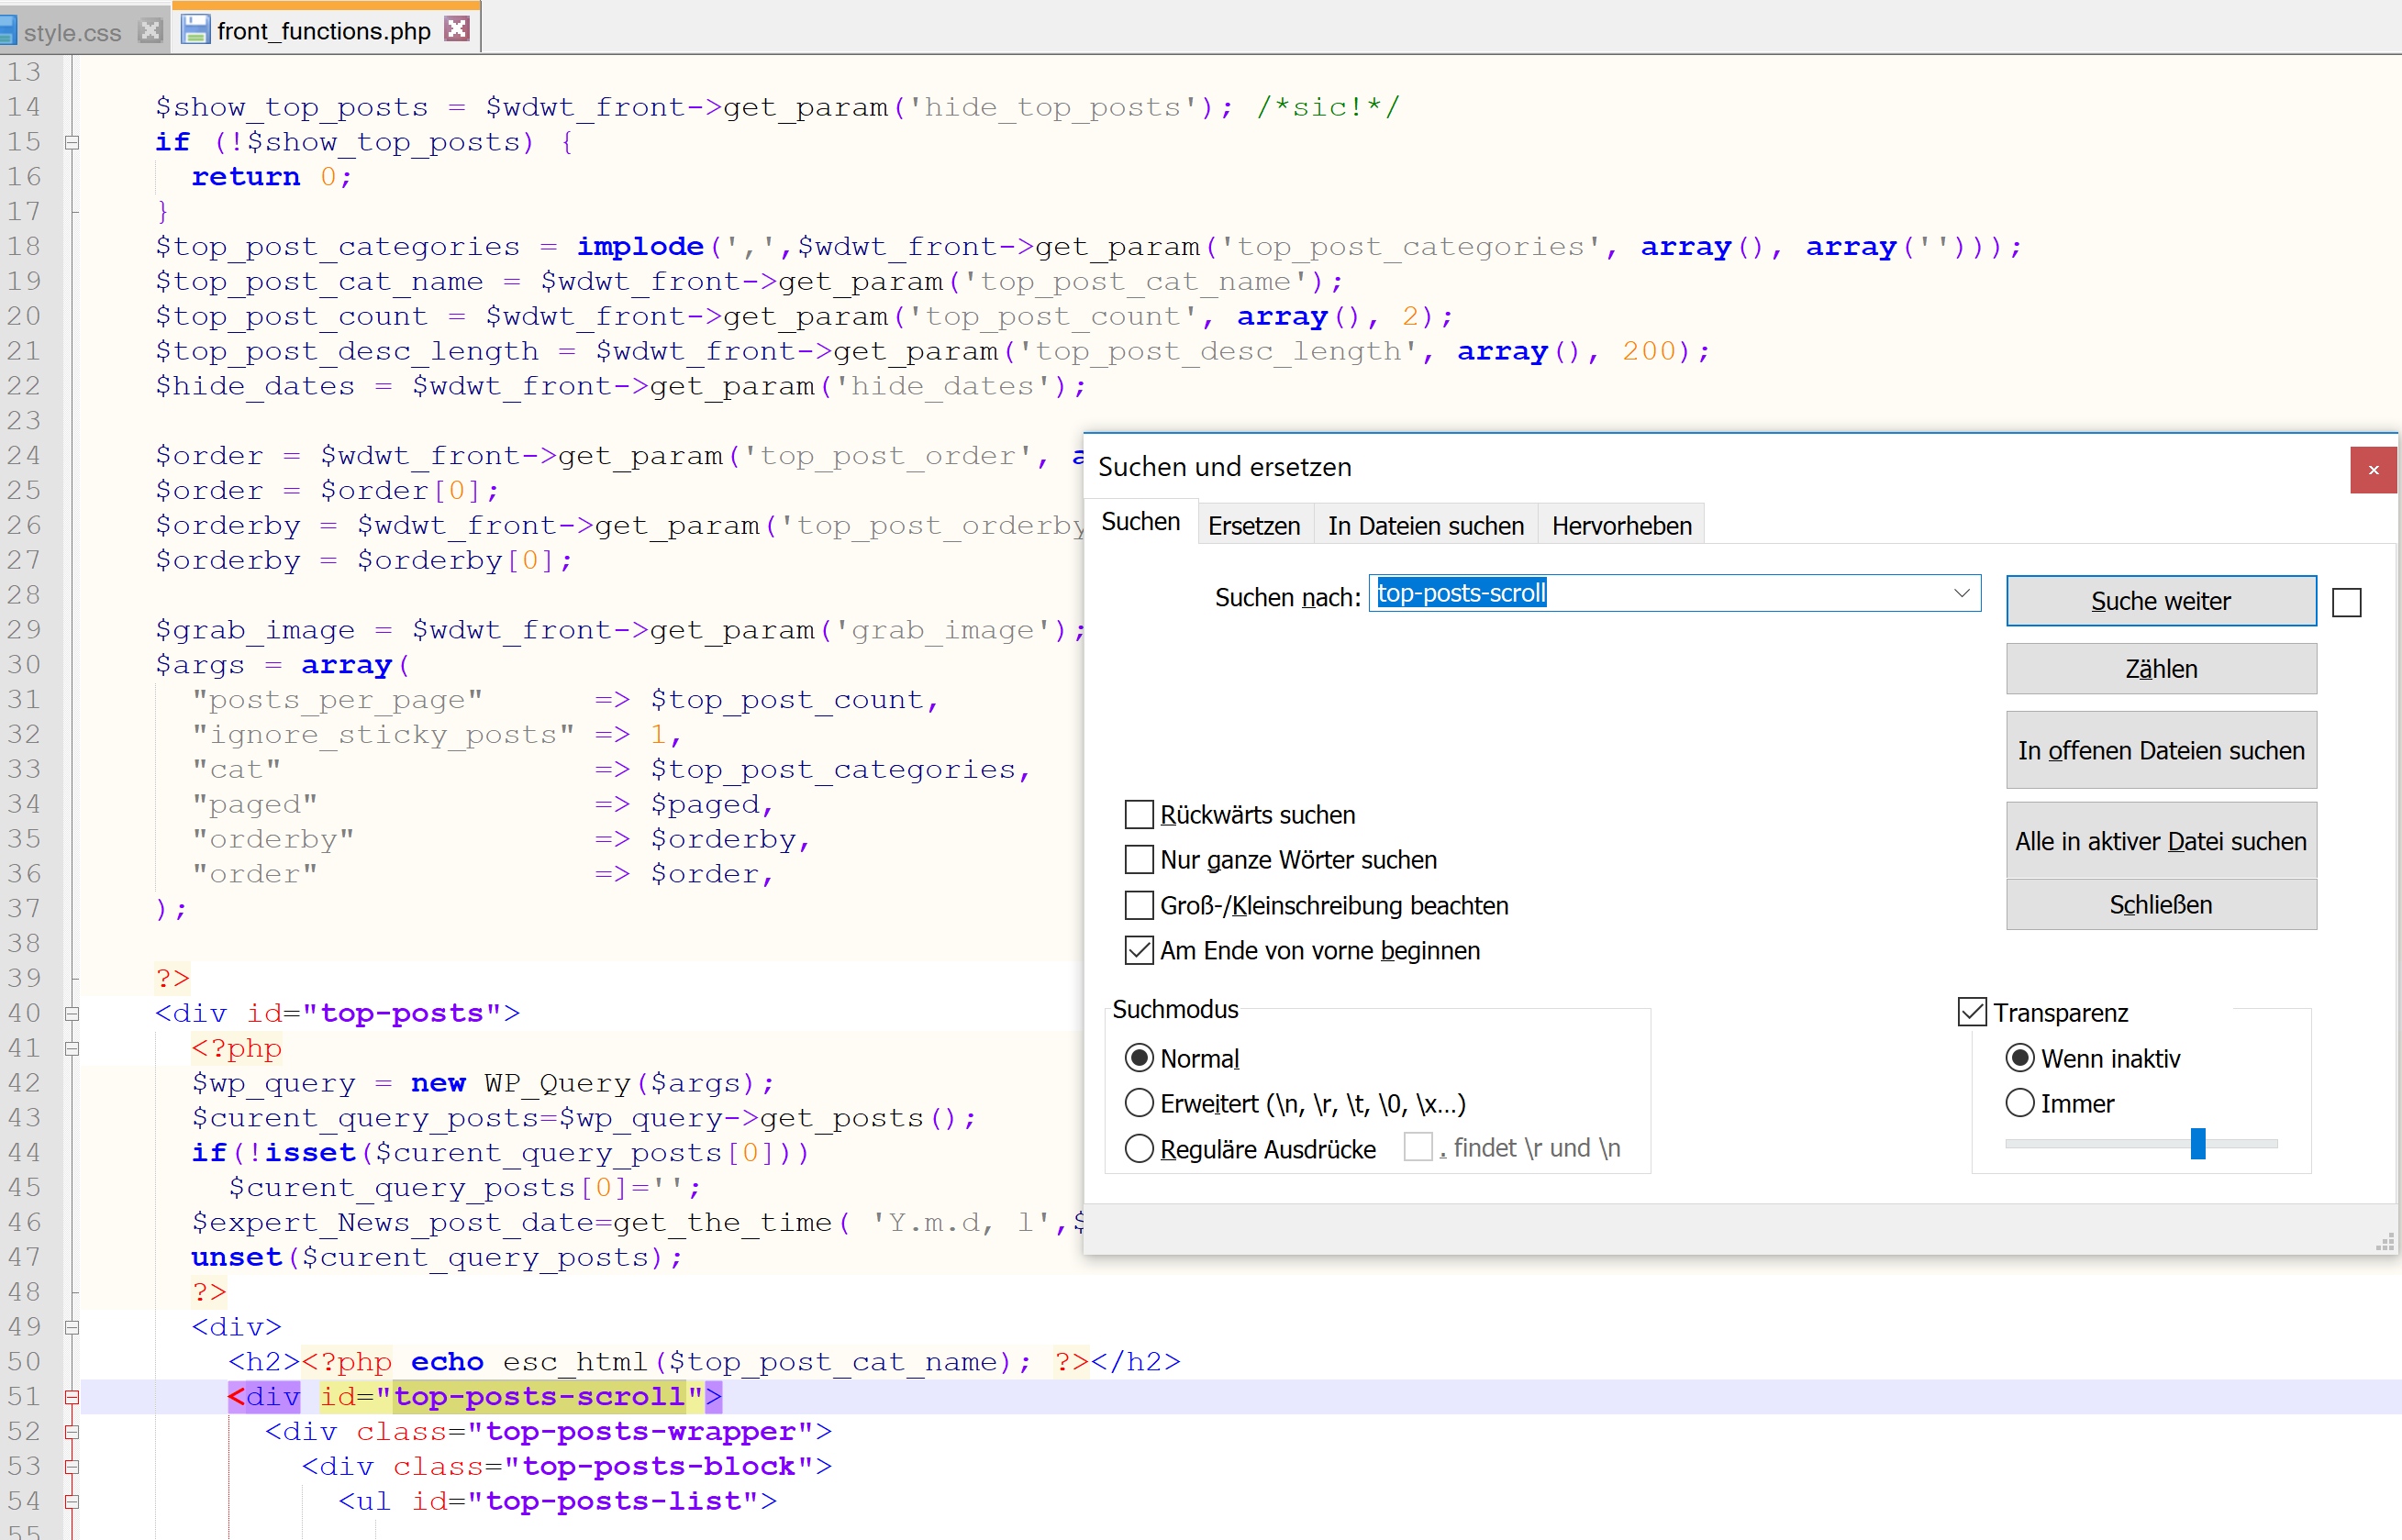Collapse the fold marker at line 49
This screenshot has height=1540, width=2402.
72,1328
